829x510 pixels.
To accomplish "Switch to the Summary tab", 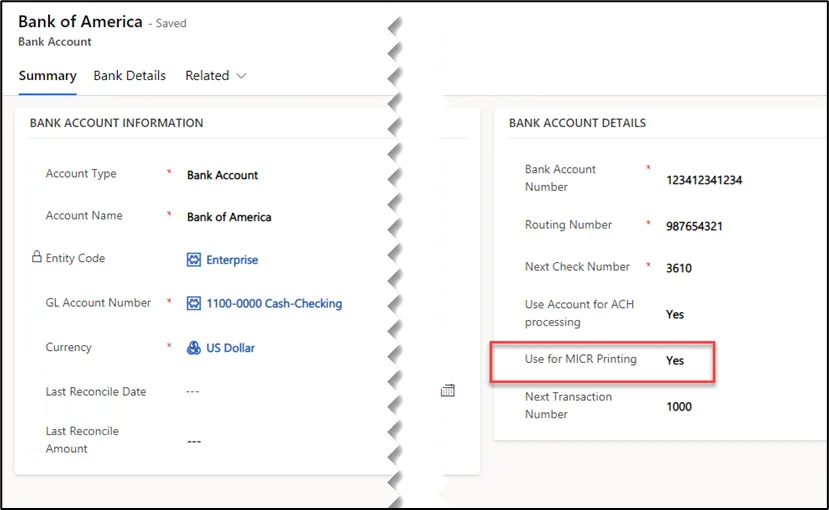I will pyautogui.click(x=48, y=76).
